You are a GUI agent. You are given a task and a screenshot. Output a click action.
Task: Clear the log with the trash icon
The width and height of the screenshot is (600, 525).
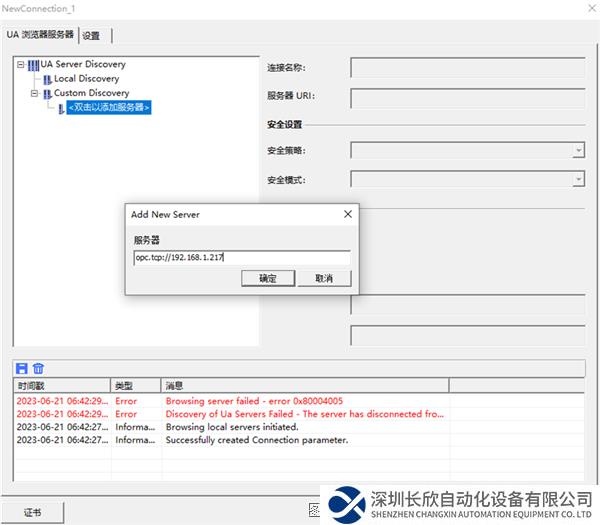38,369
